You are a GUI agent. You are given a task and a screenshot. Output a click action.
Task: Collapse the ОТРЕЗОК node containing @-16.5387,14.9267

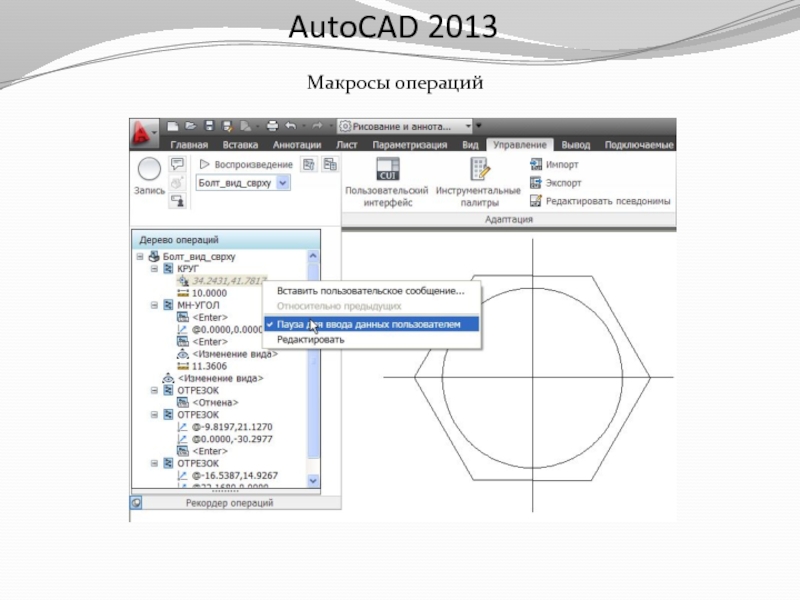(x=154, y=463)
